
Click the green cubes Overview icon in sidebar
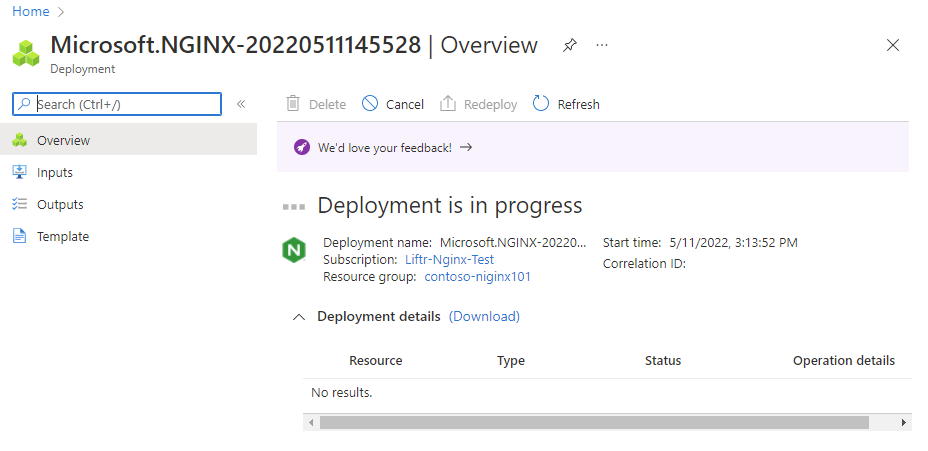click(x=20, y=140)
